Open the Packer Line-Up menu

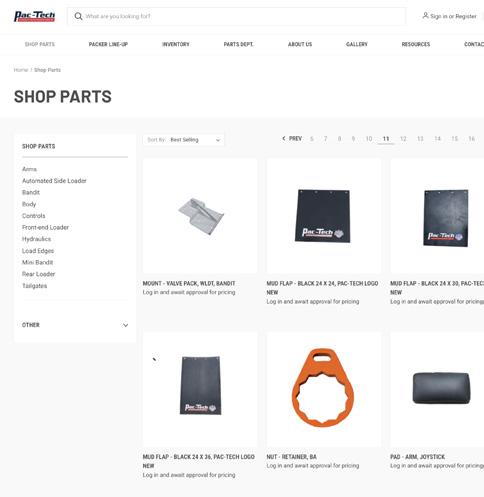[108, 44]
